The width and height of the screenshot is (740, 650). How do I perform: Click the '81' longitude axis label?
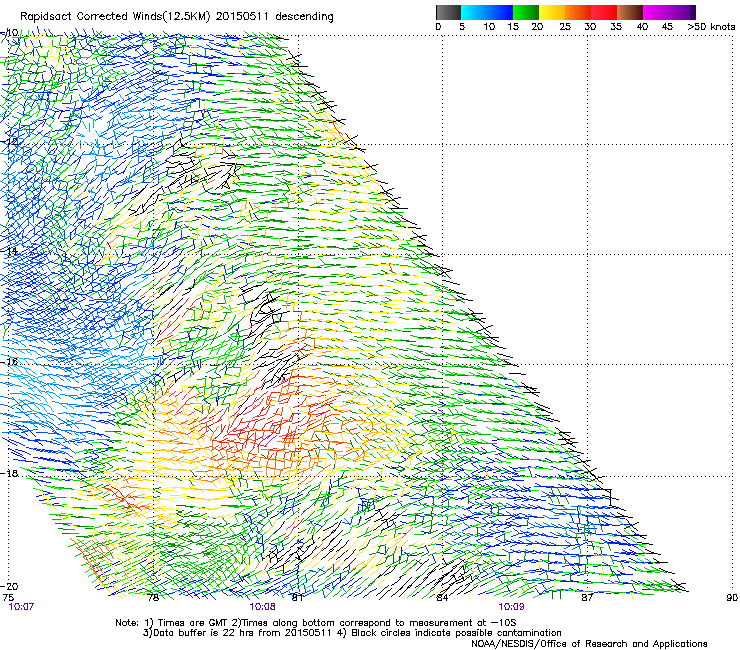(x=297, y=598)
